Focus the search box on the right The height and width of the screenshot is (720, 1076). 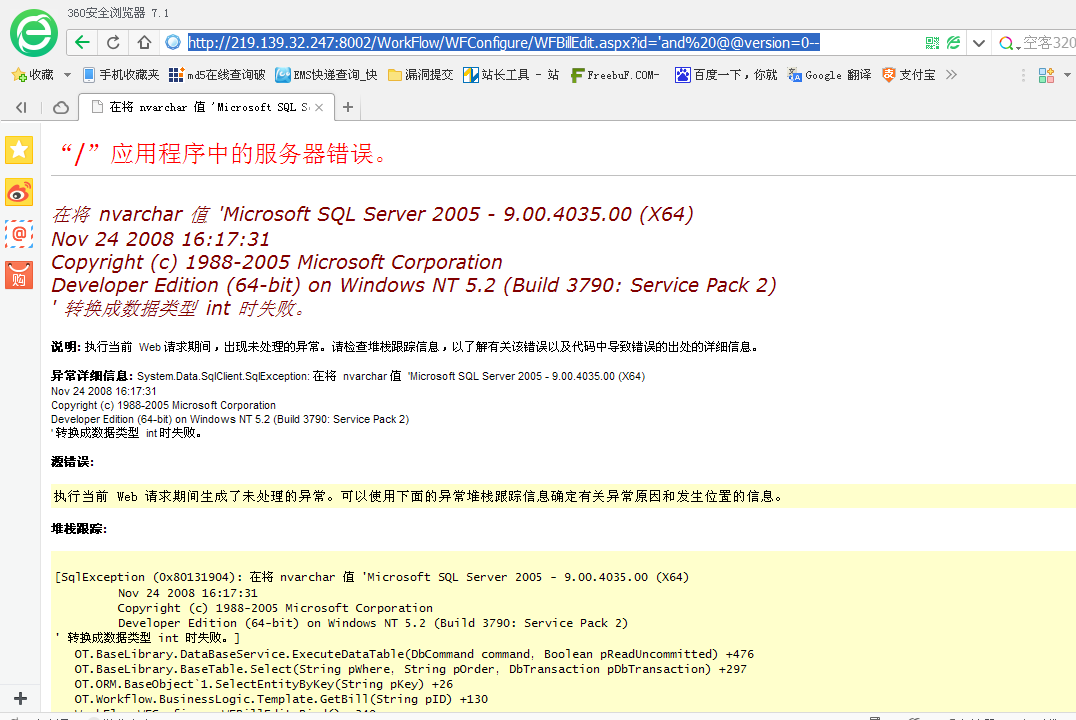click(1049, 43)
